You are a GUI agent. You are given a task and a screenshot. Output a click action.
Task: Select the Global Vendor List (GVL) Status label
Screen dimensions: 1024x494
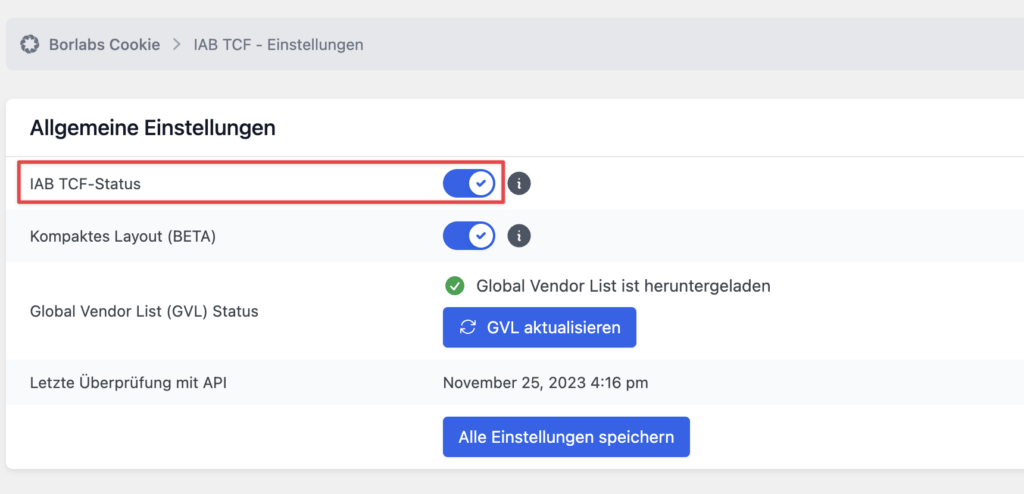coord(144,312)
